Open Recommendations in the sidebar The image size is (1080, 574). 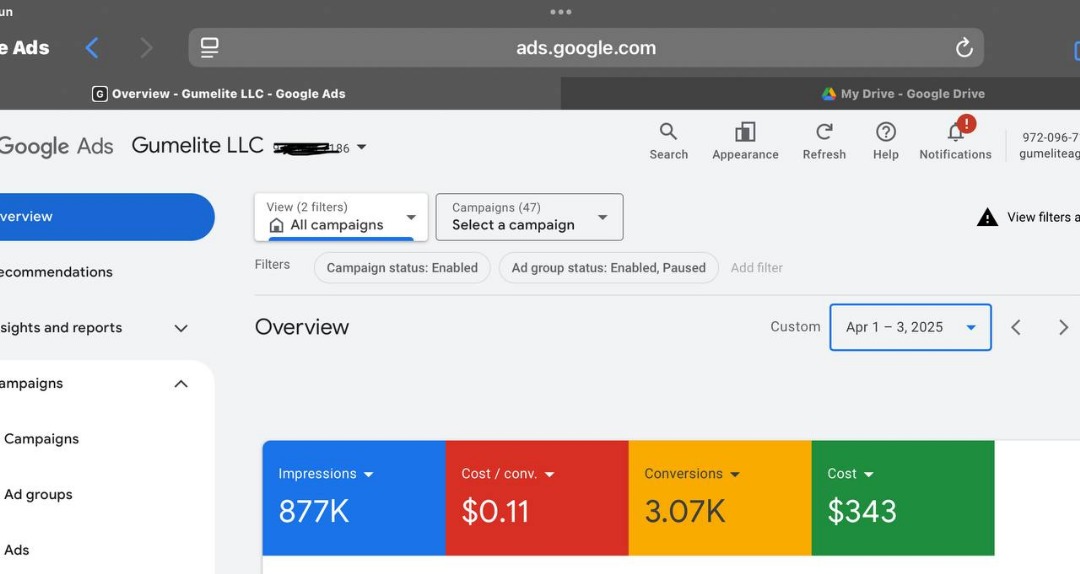click(x=56, y=272)
